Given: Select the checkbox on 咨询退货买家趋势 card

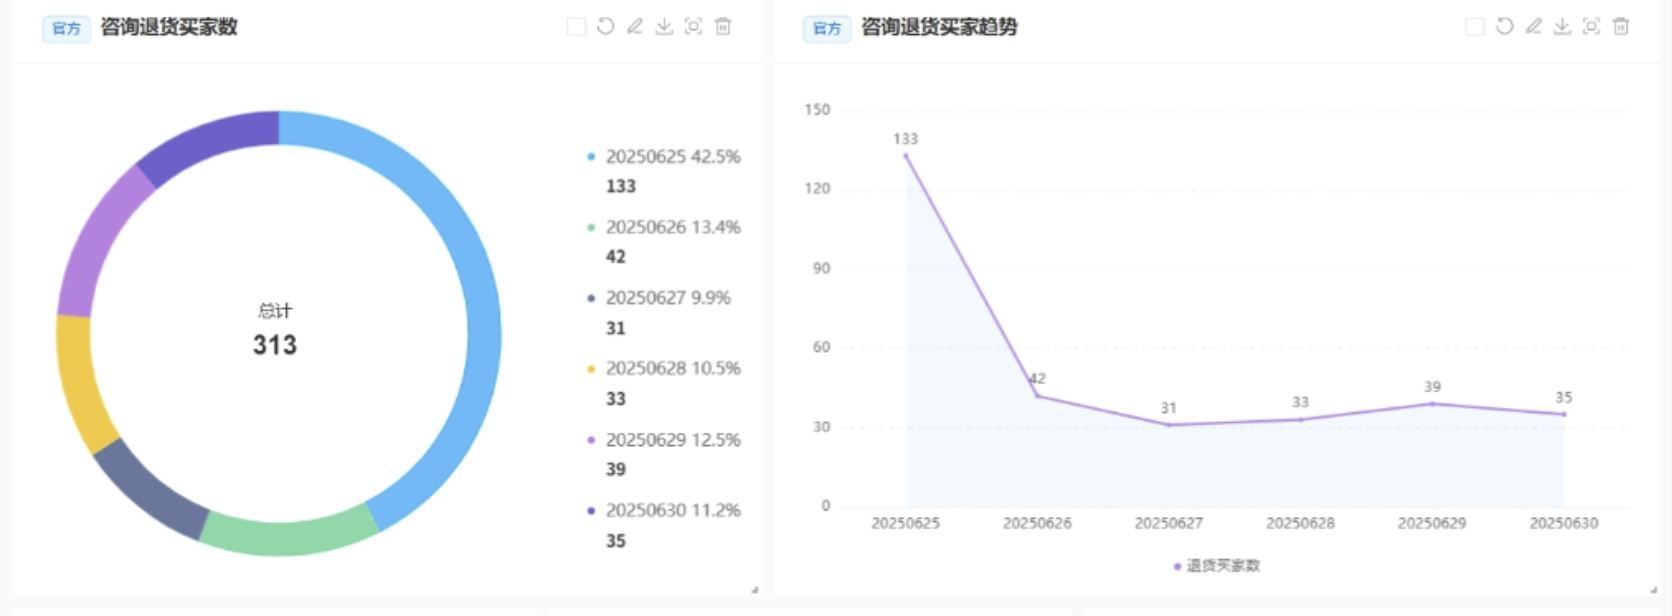Looking at the screenshot, I should pyautogui.click(x=1474, y=27).
